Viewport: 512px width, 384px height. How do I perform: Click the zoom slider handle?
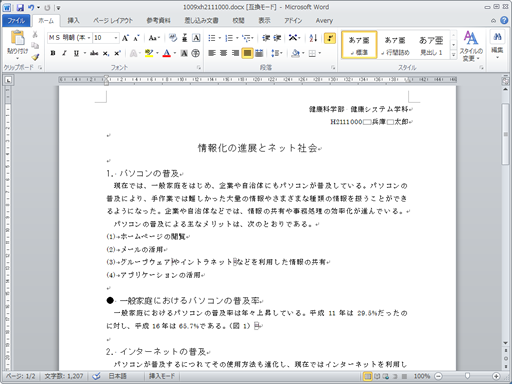coord(467,376)
